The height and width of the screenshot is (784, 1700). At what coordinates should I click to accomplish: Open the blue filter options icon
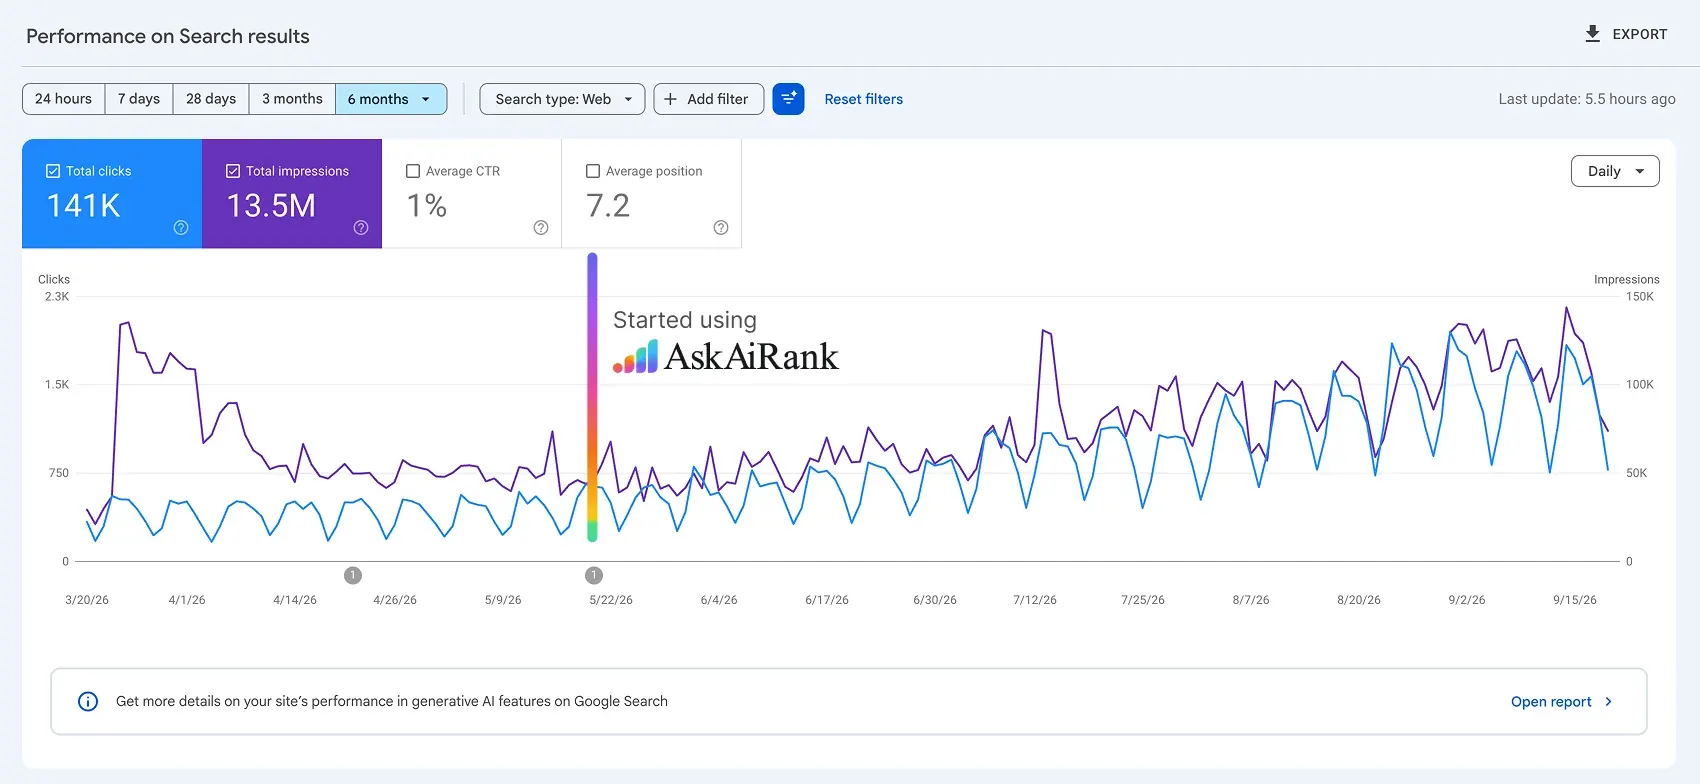789,99
